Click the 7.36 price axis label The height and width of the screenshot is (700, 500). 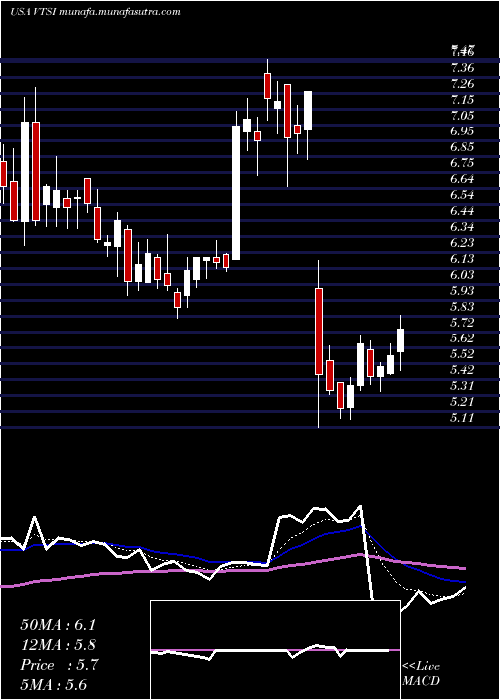462,68
